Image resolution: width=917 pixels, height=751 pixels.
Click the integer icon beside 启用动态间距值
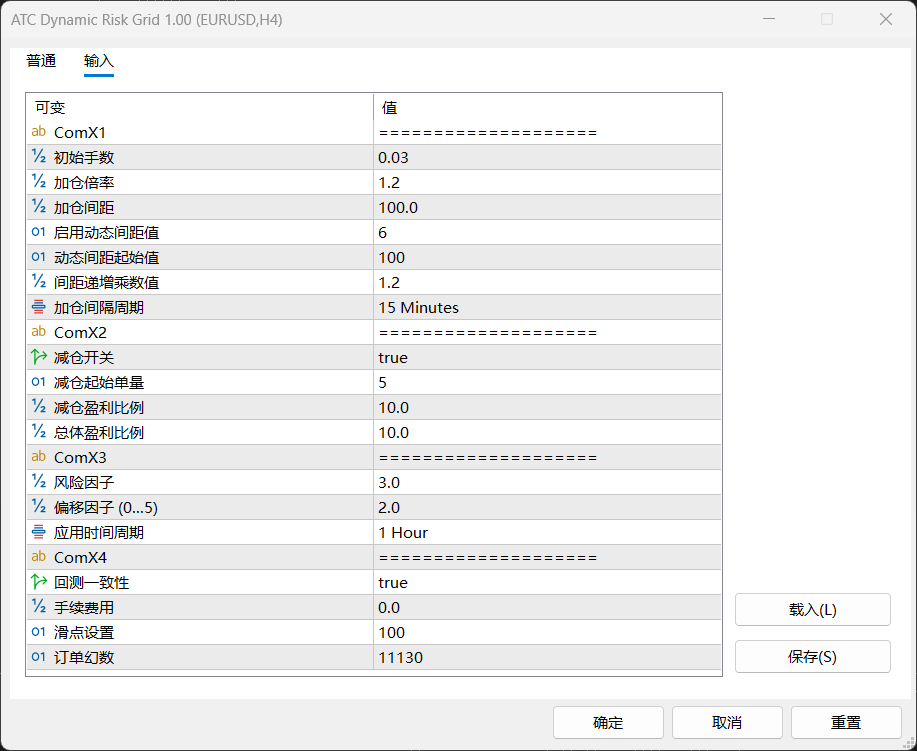point(39,232)
